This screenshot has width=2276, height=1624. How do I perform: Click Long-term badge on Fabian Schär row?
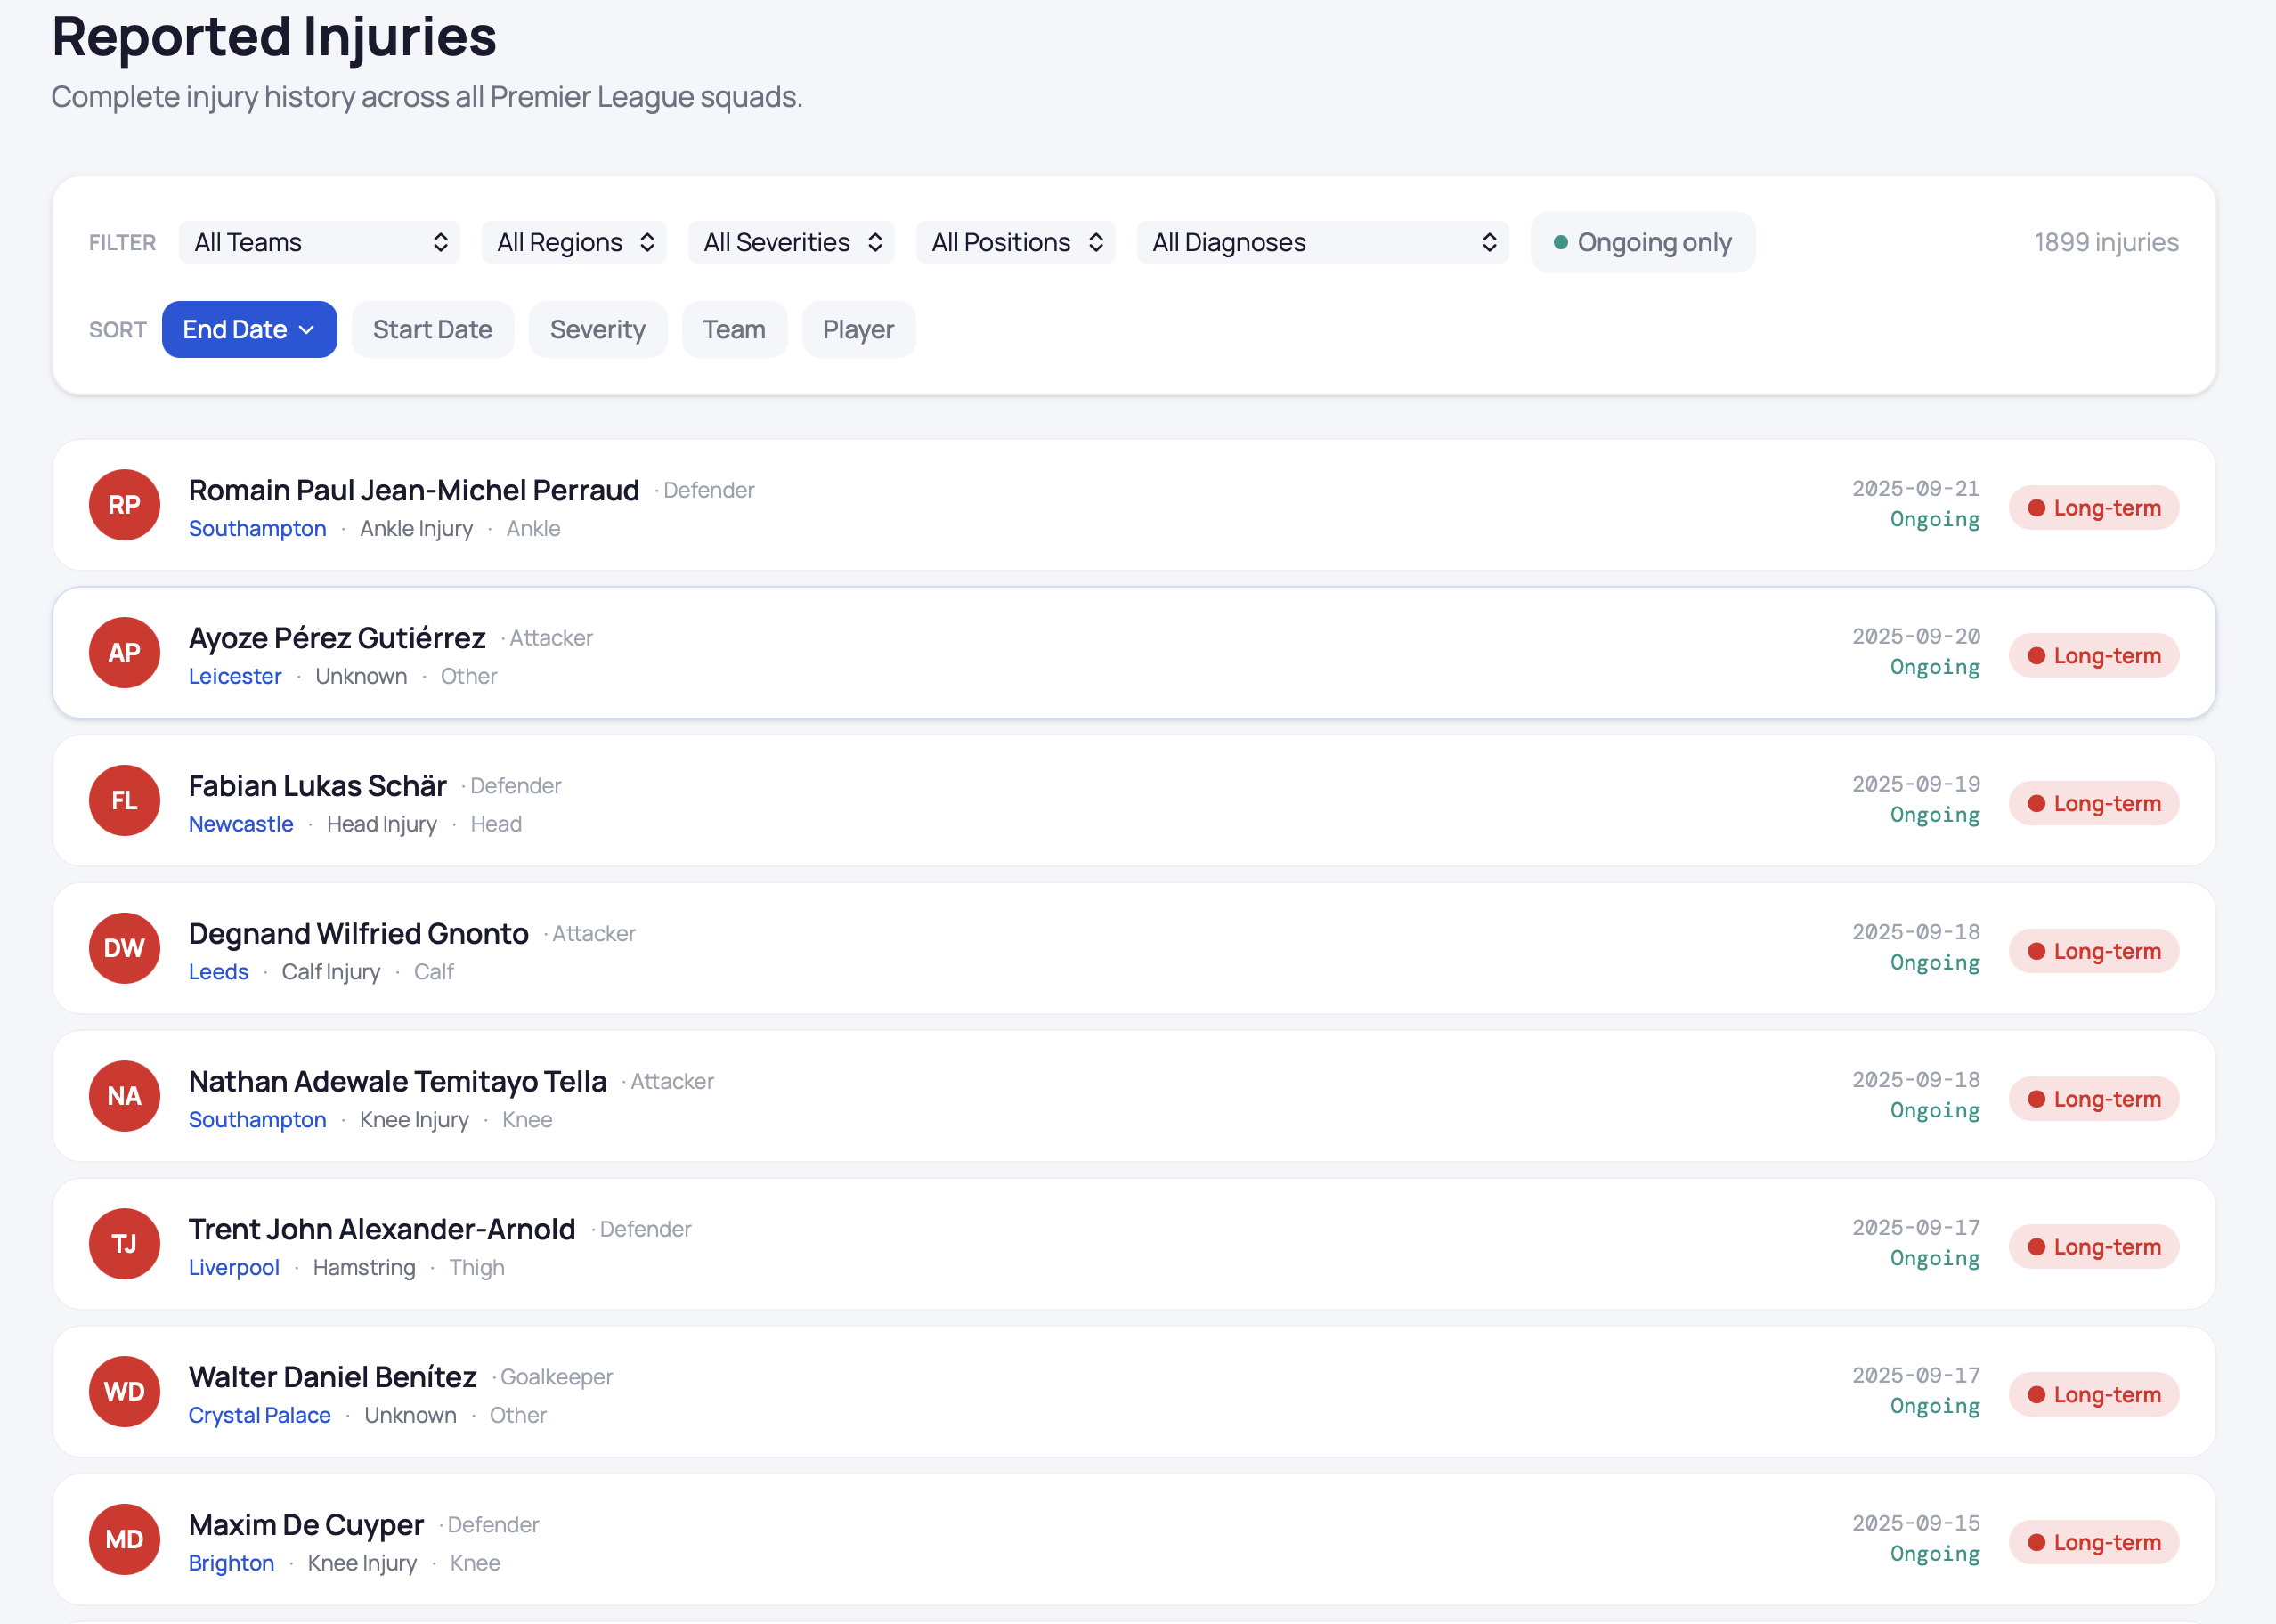pos(2094,804)
